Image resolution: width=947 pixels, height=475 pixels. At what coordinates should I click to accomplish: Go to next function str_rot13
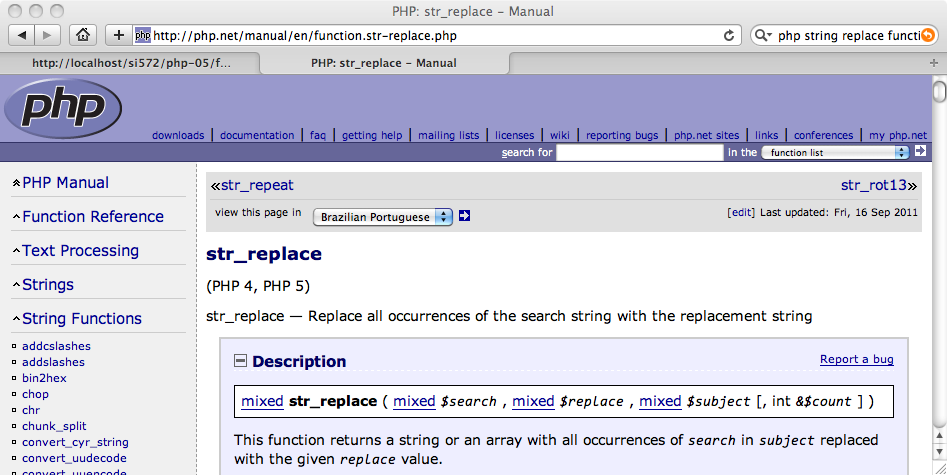[874, 185]
